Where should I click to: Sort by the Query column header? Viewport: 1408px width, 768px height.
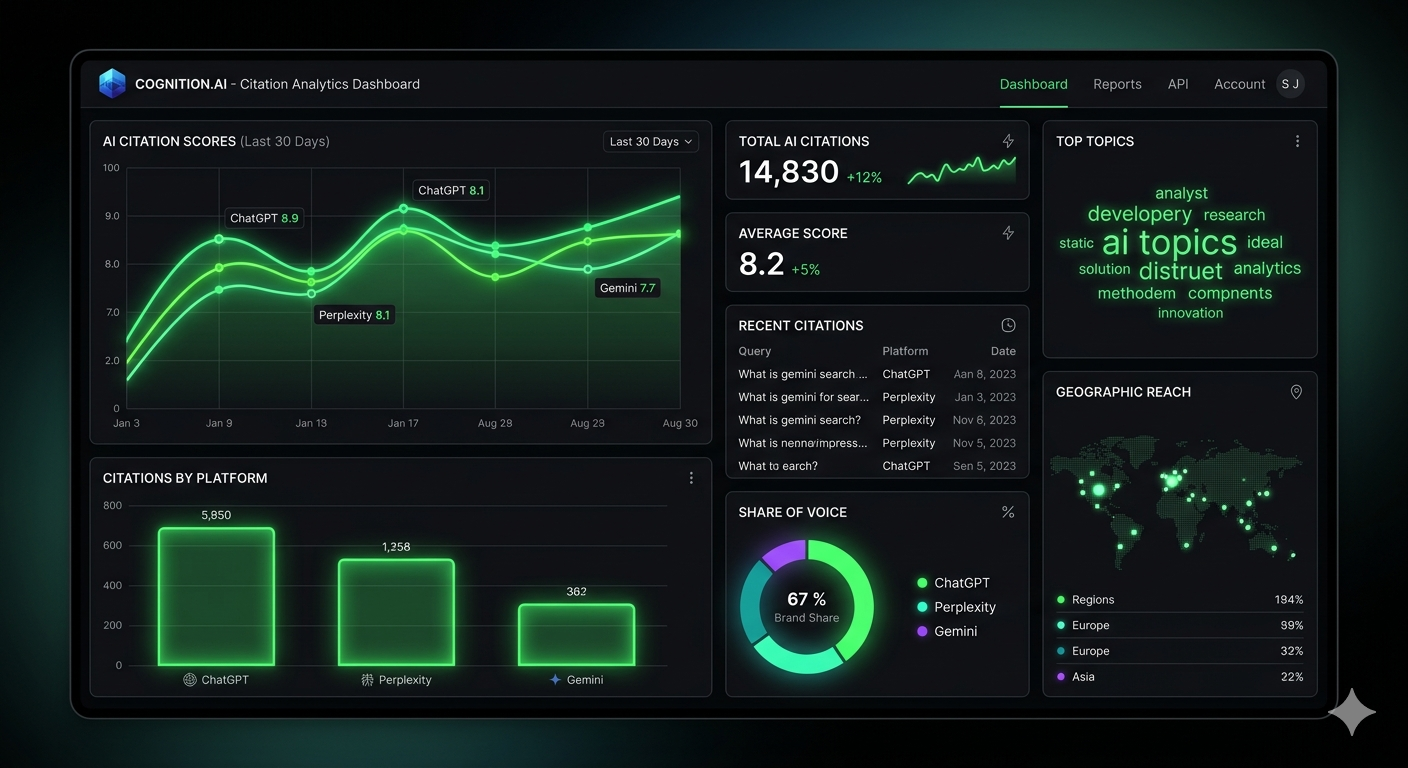755,351
